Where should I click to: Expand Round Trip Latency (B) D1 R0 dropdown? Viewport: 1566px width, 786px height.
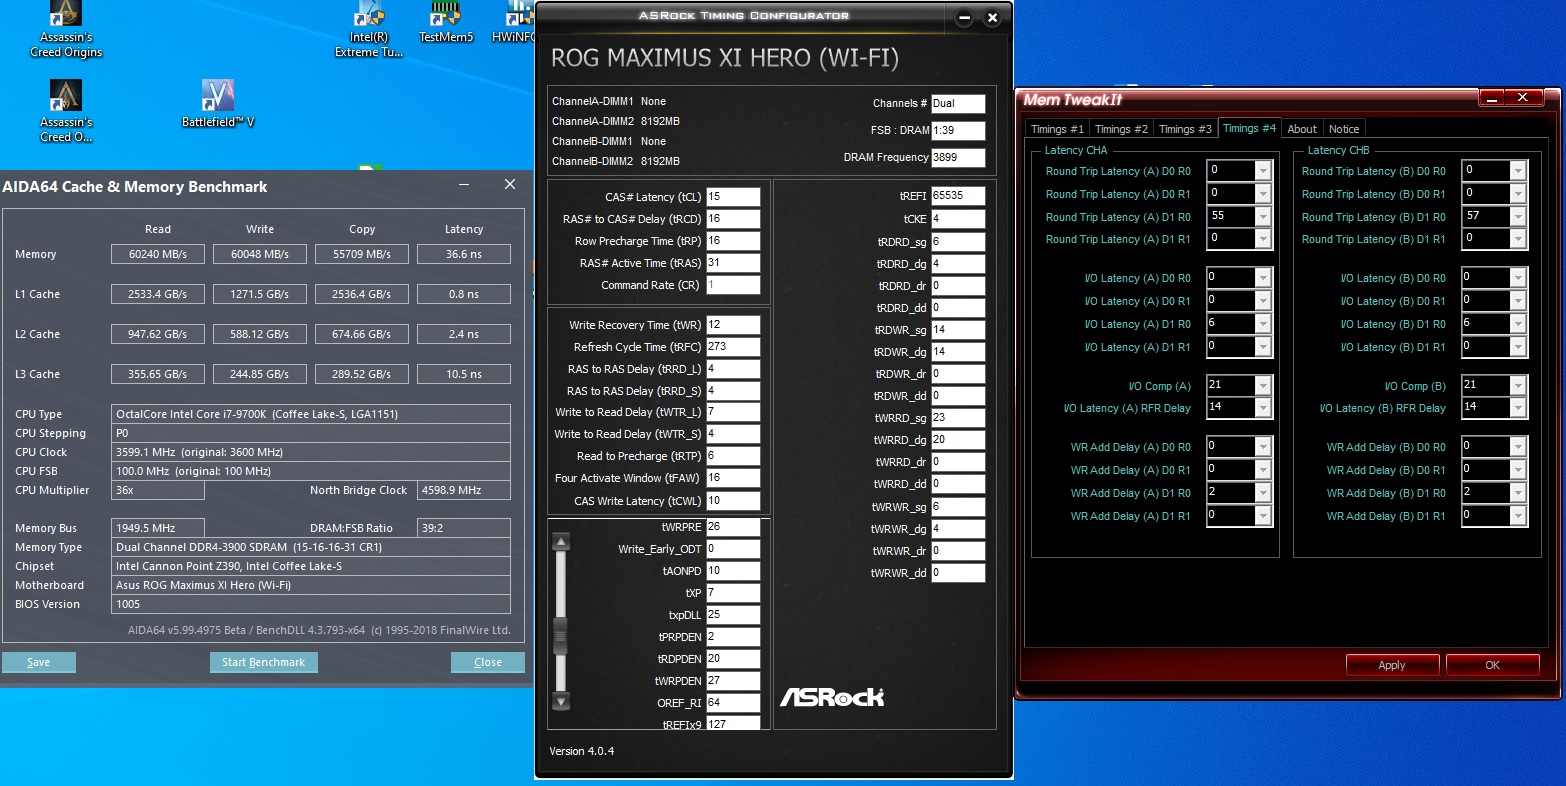(1518, 217)
